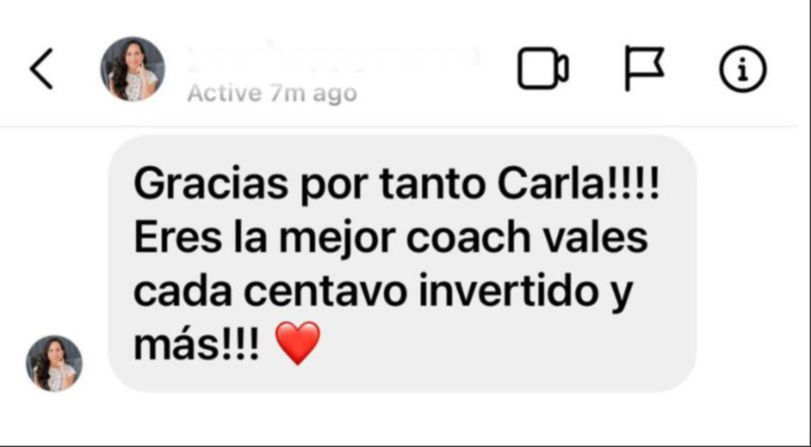
Task: Tap the red heart emoji in message
Action: (x=297, y=343)
